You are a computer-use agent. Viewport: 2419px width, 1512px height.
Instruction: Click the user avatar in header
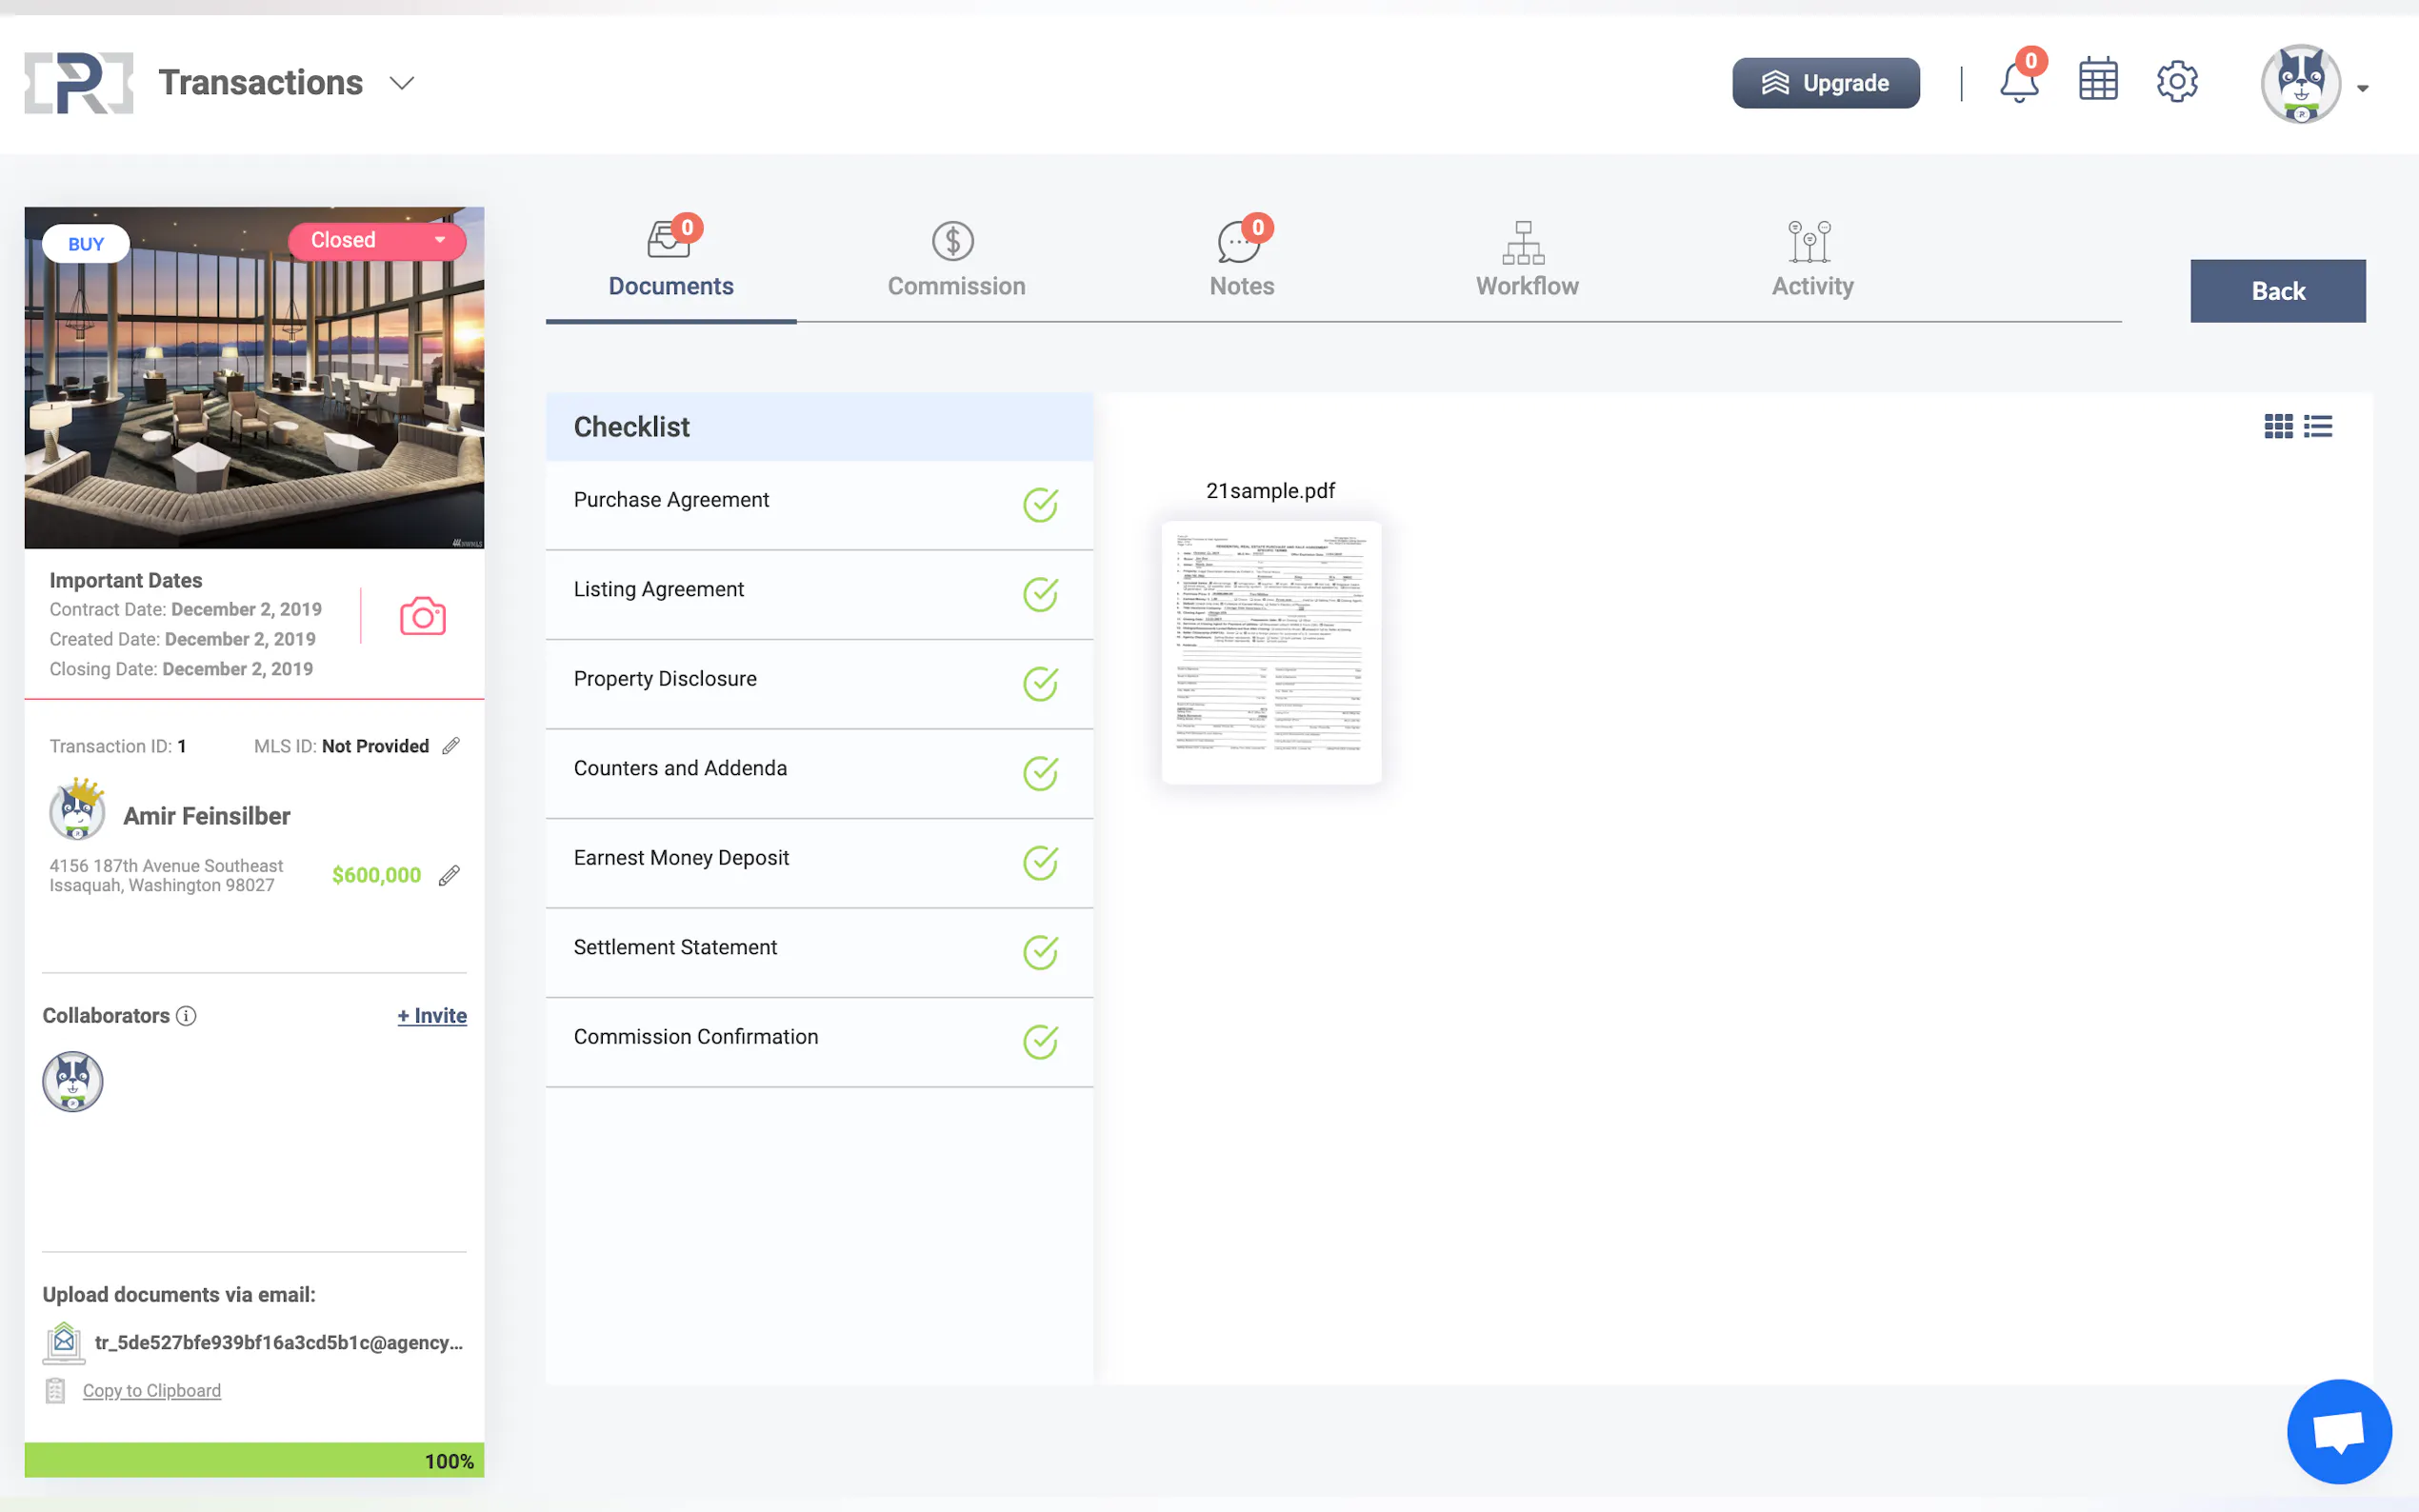(2300, 84)
